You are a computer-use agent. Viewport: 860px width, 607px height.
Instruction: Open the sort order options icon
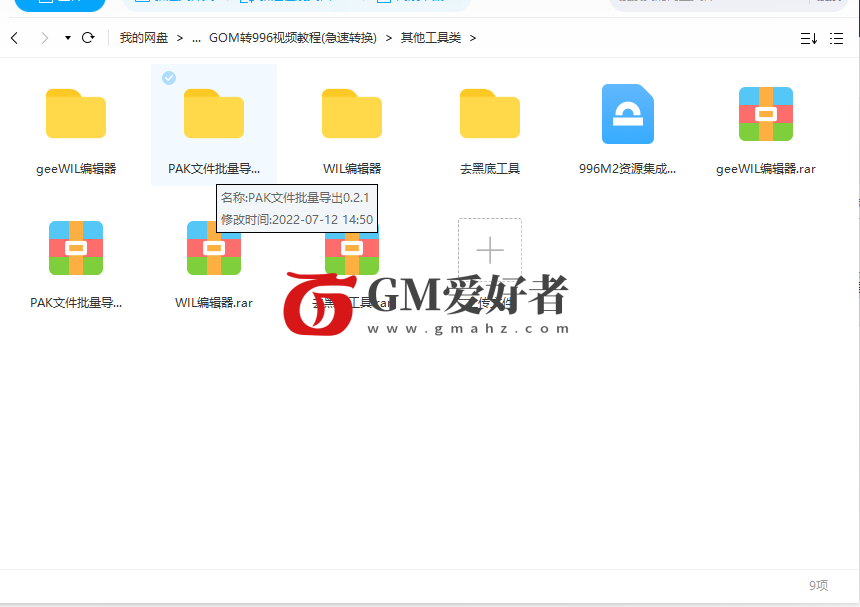point(808,38)
